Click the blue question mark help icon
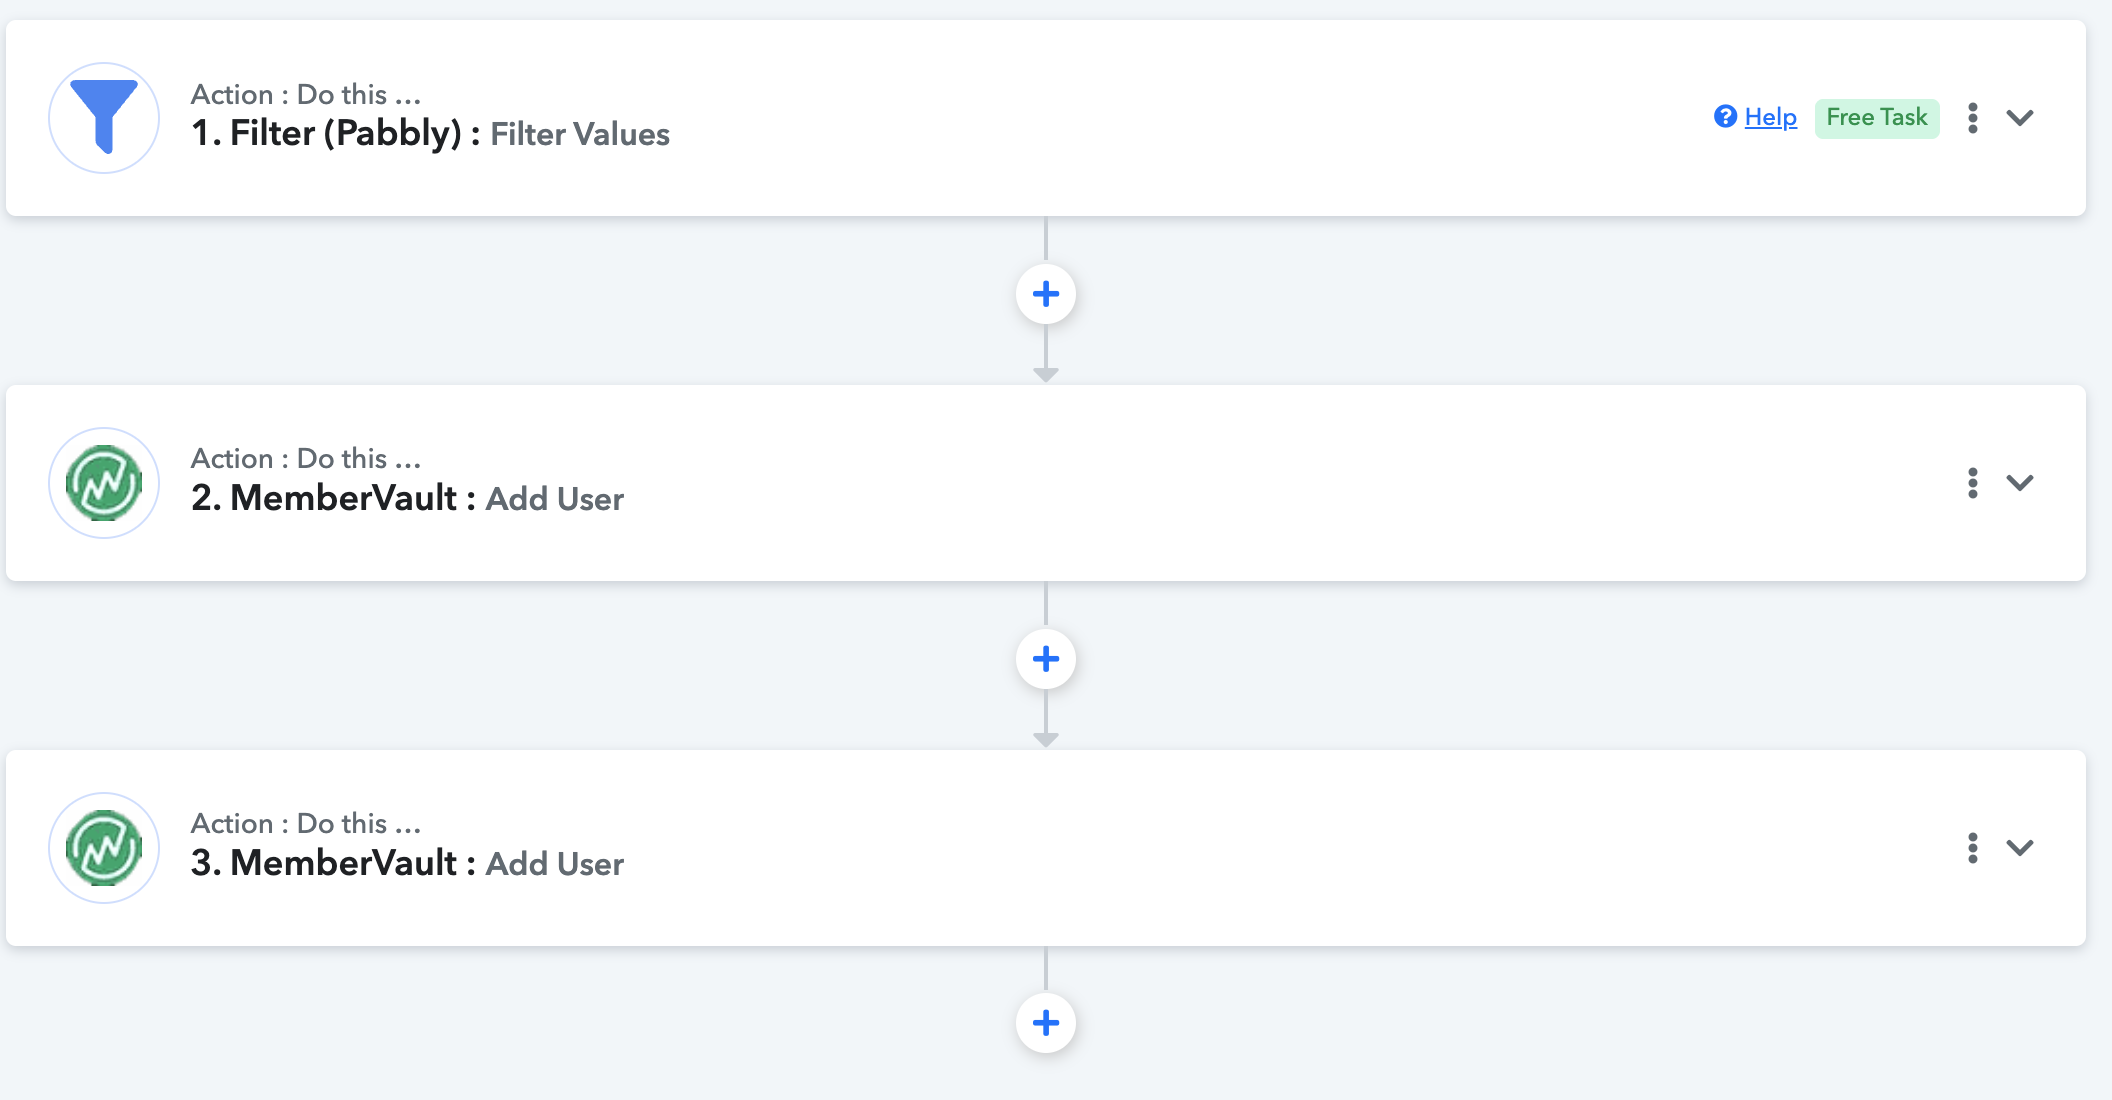This screenshot has width=2112, height=1100. tap(1725, 117)
